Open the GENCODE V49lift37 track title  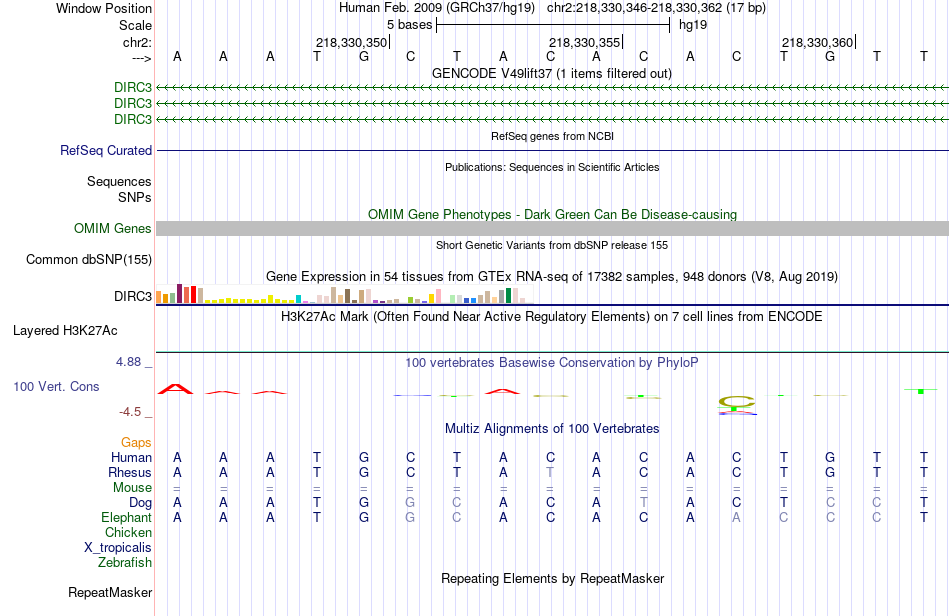click(552, 73)
